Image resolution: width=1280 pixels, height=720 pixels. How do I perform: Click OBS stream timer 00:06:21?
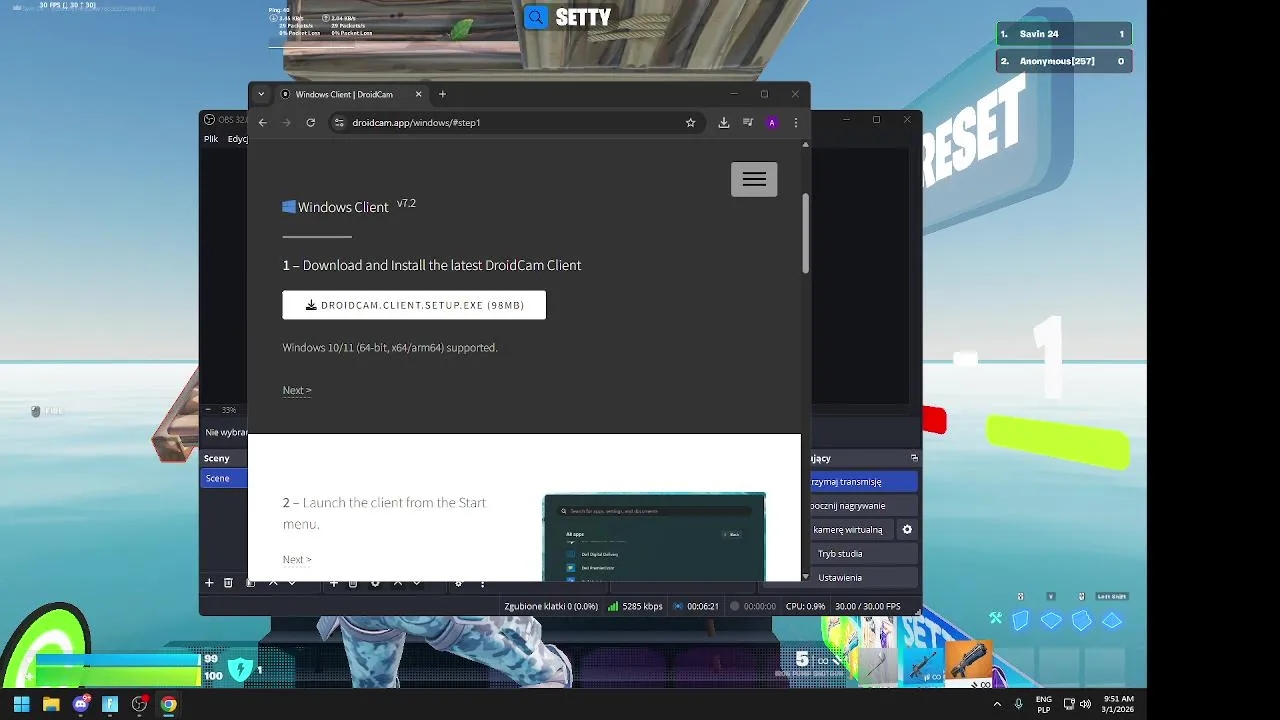[696, 606]
